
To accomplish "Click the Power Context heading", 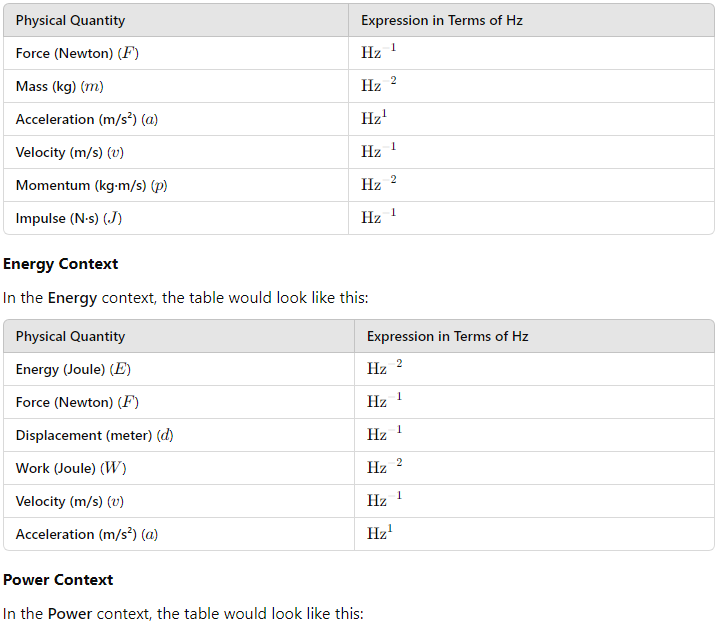I will (x=58, y=580).
